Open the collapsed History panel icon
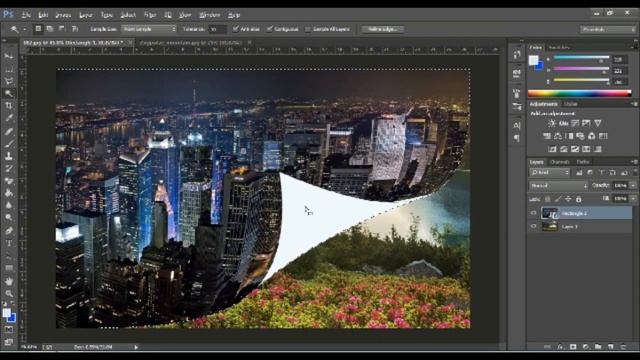The width and height of the screenshot is (640, 360). coord(517,54)
